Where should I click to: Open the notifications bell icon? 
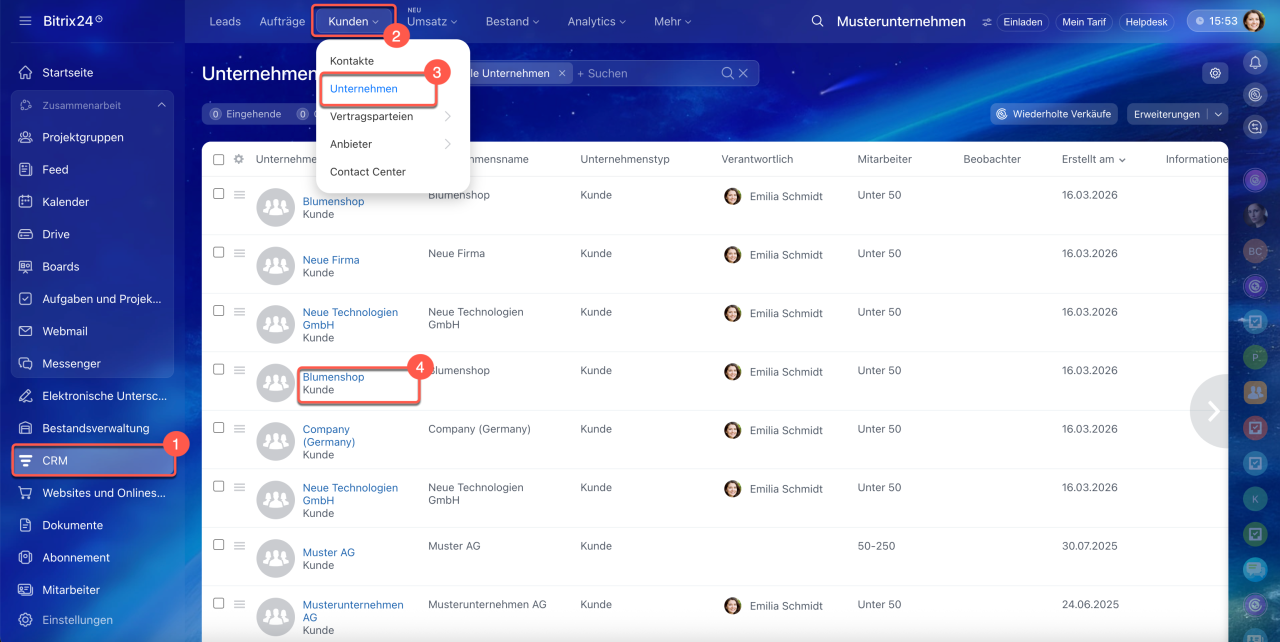coord(1255,62)
